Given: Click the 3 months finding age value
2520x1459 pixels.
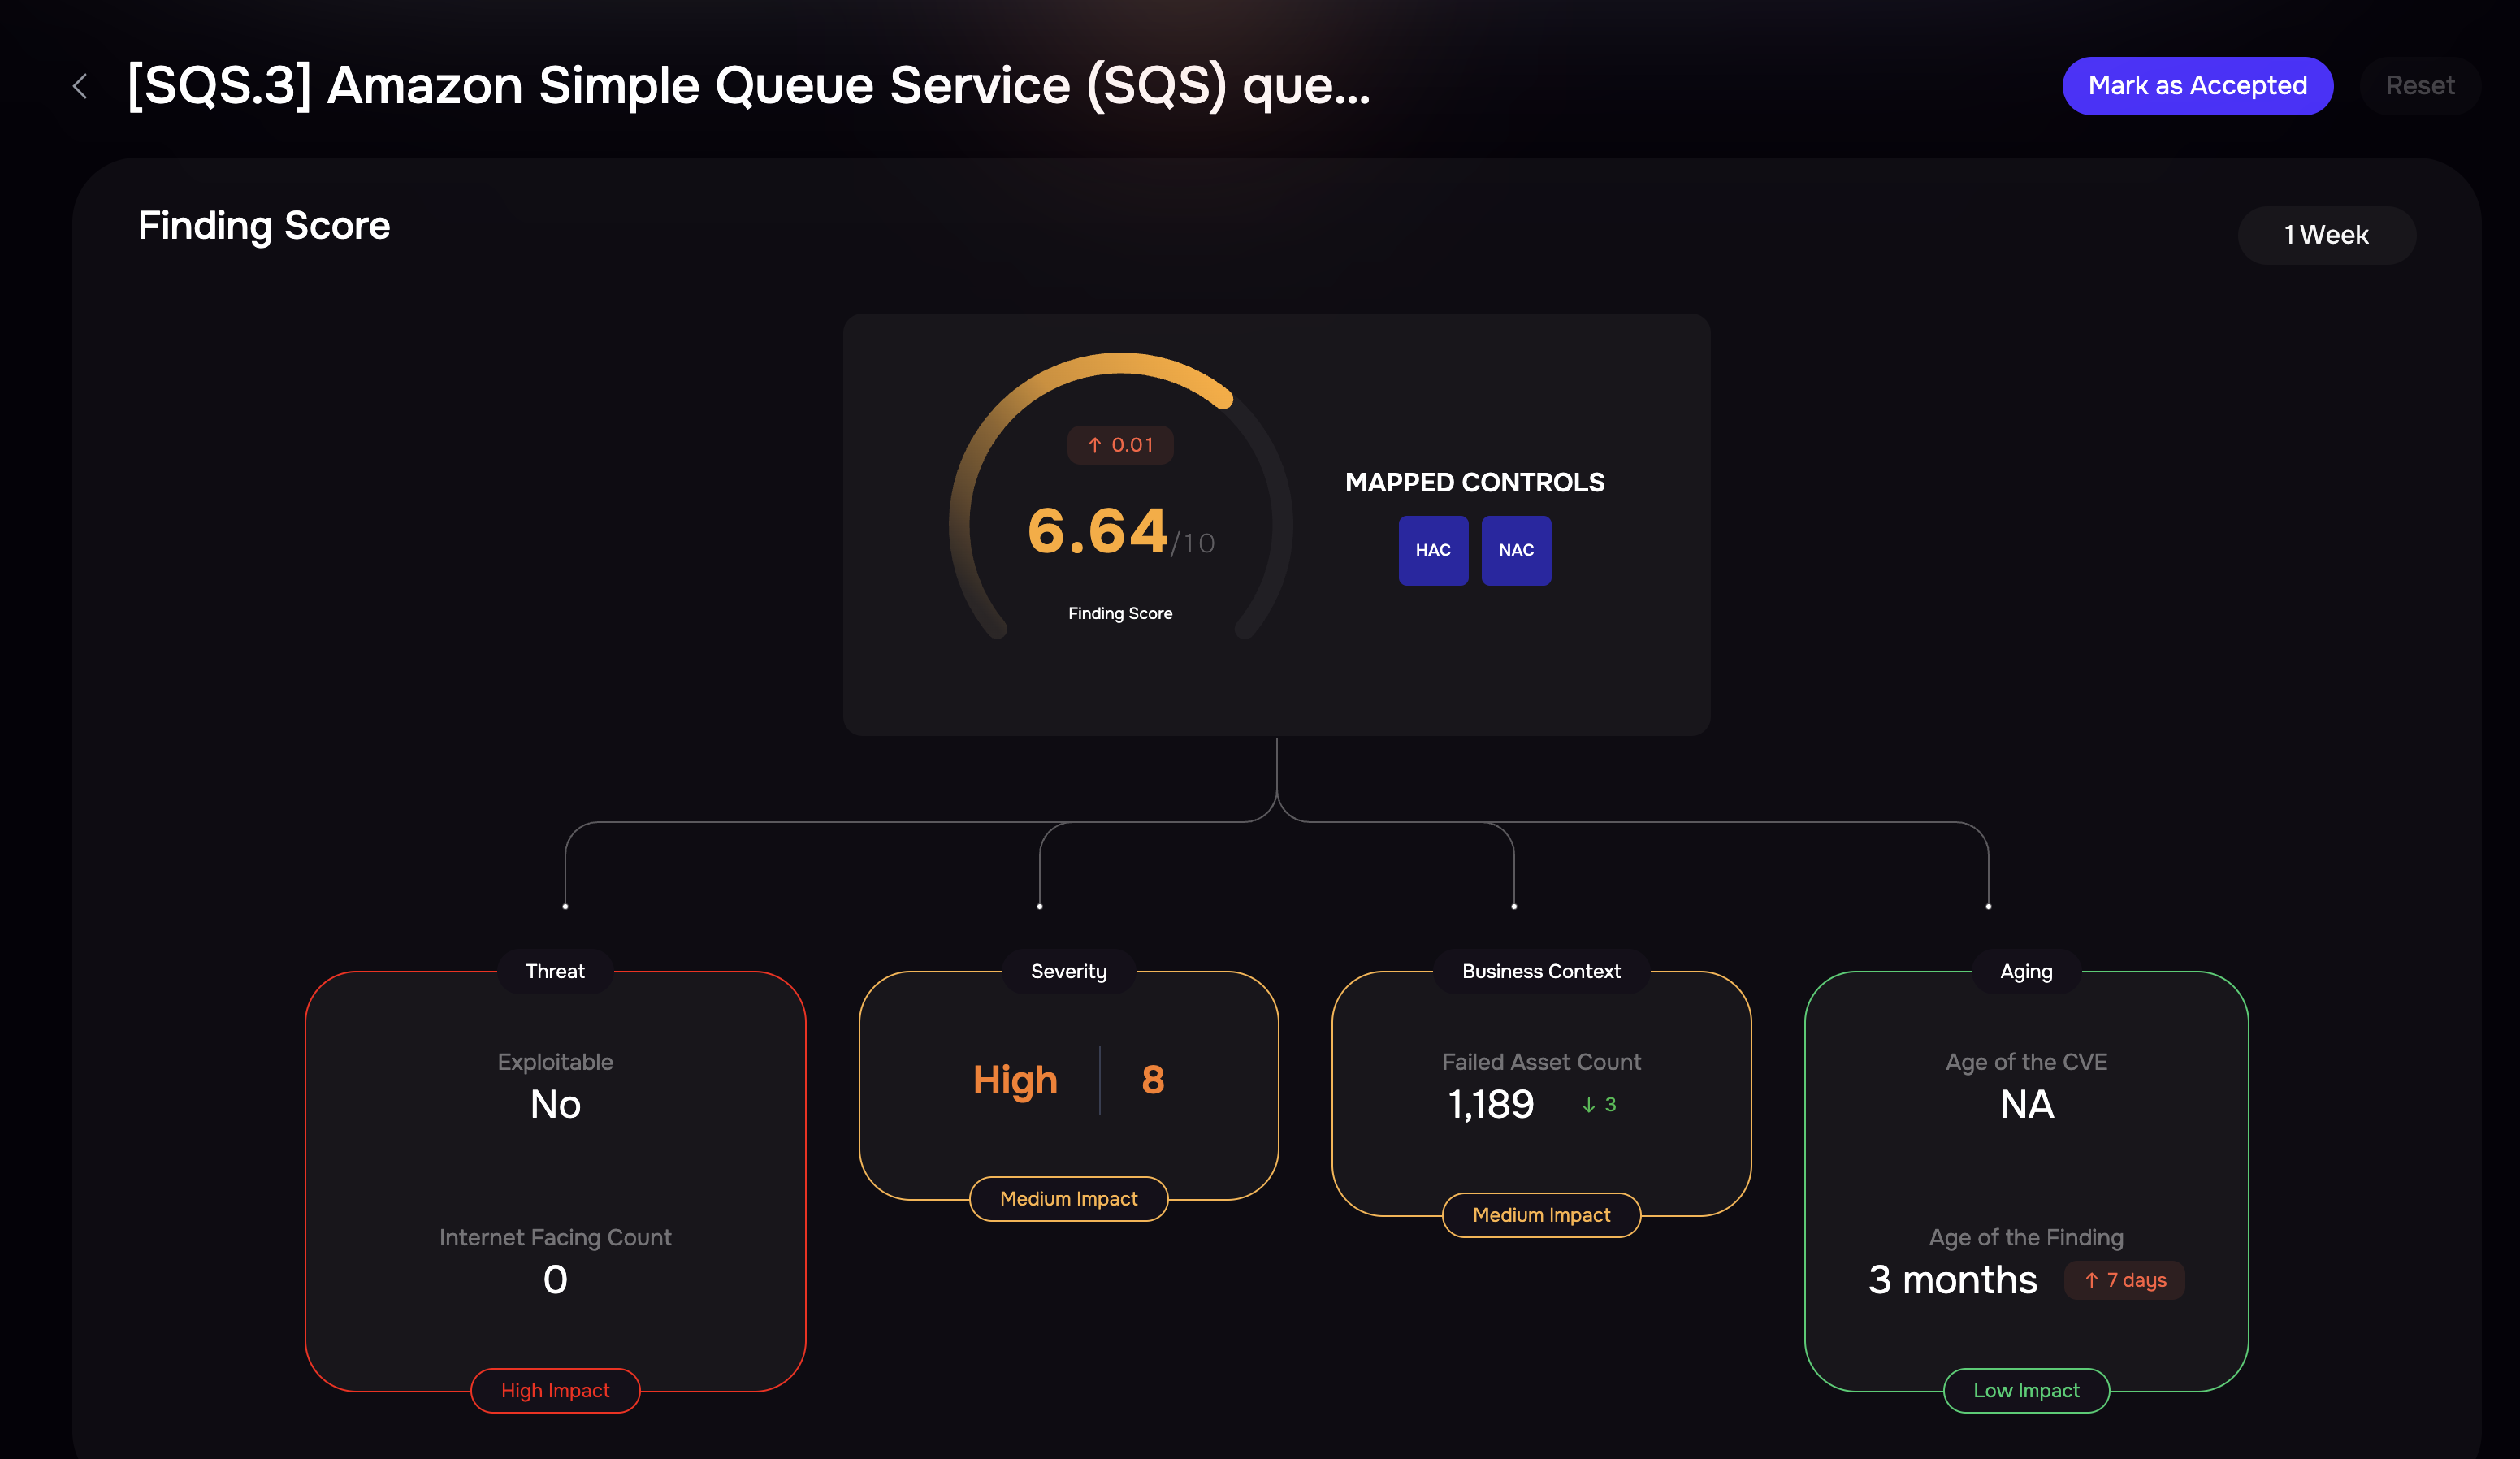Looking at the screenshot, I should [x=1952, y=1280].
